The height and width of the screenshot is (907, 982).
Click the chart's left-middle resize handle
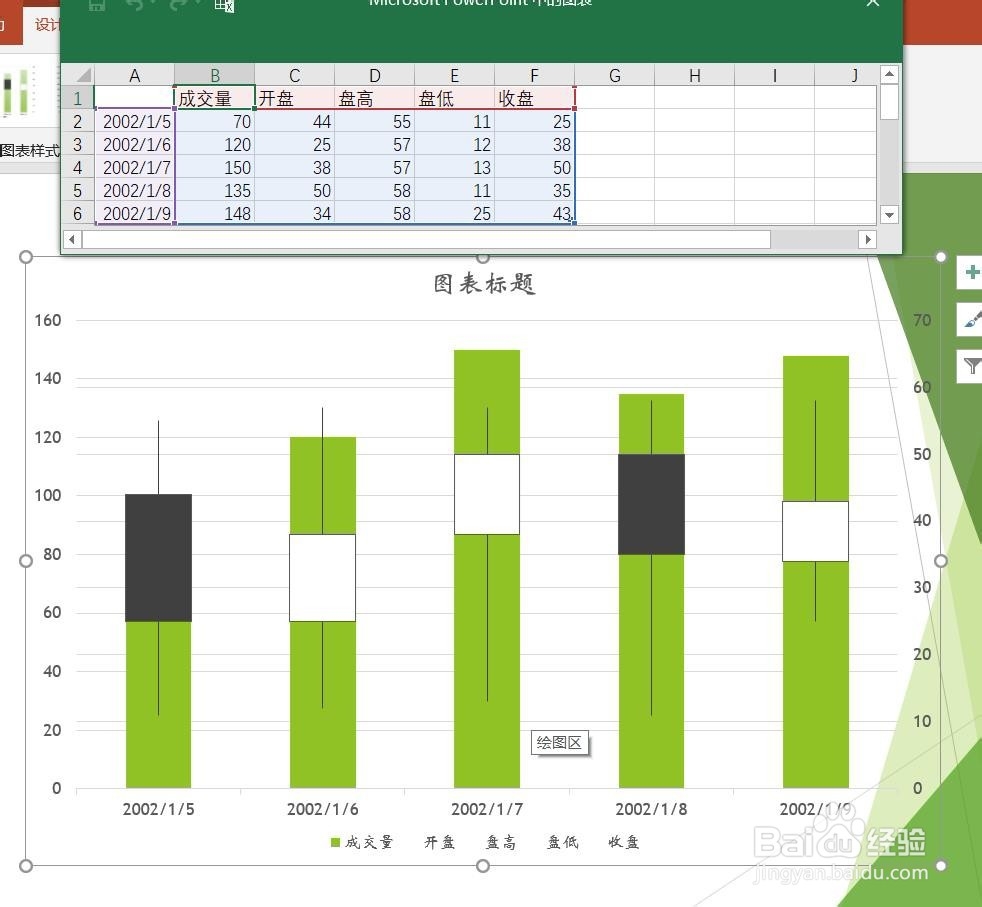(26, 561)
